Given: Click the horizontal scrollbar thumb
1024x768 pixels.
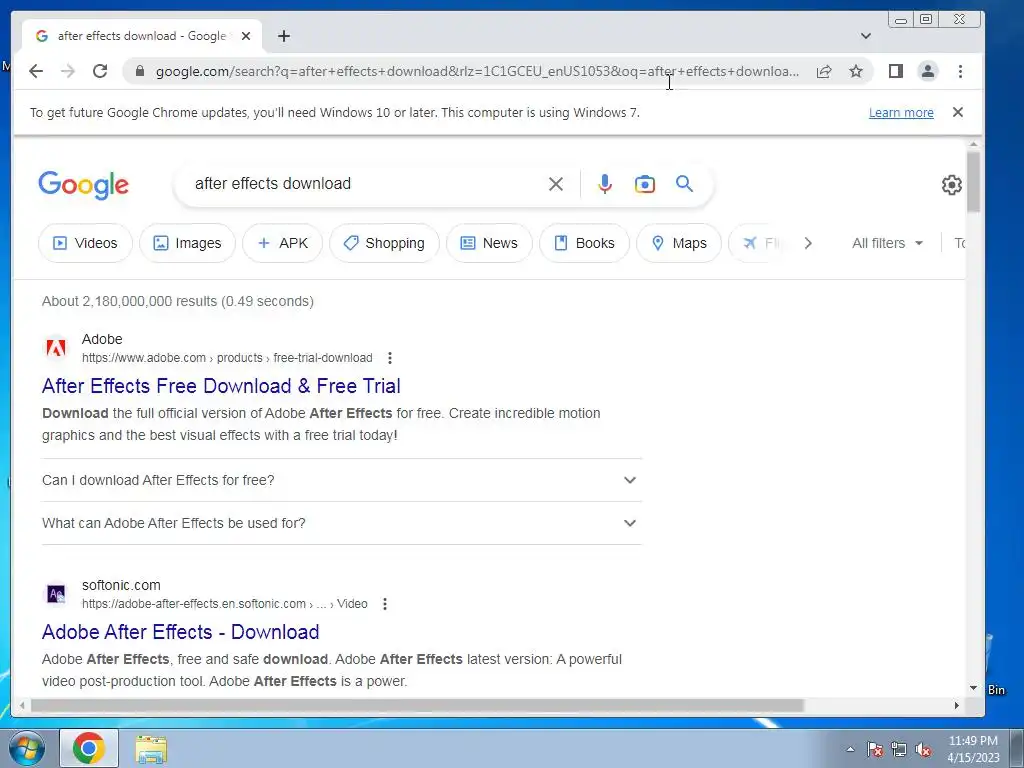Looking at the screenshot, I should tap(417, 705).
